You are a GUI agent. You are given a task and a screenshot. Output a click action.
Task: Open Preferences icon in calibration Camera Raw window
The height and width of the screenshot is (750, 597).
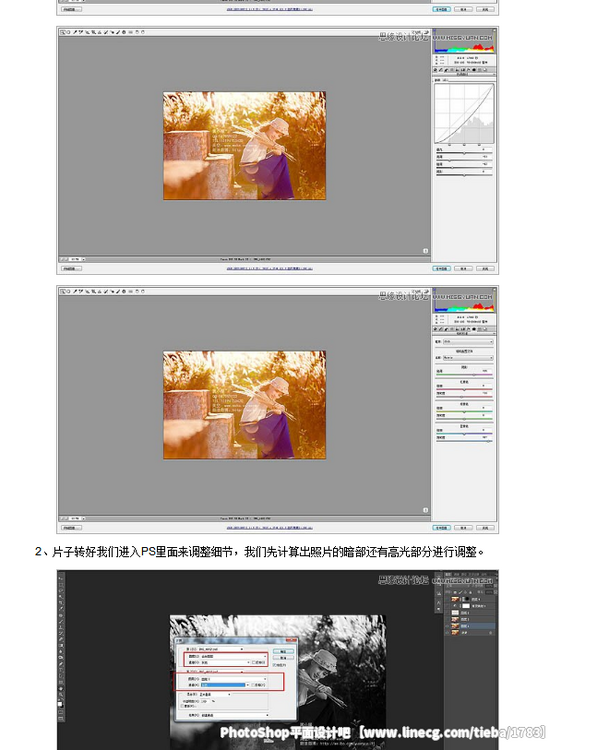click(x=131, y=291)
